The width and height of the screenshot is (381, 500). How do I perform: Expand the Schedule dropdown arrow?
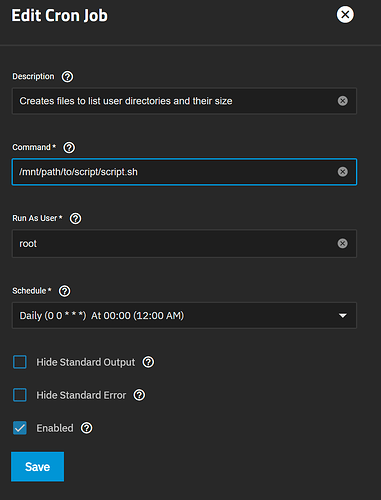343,315
